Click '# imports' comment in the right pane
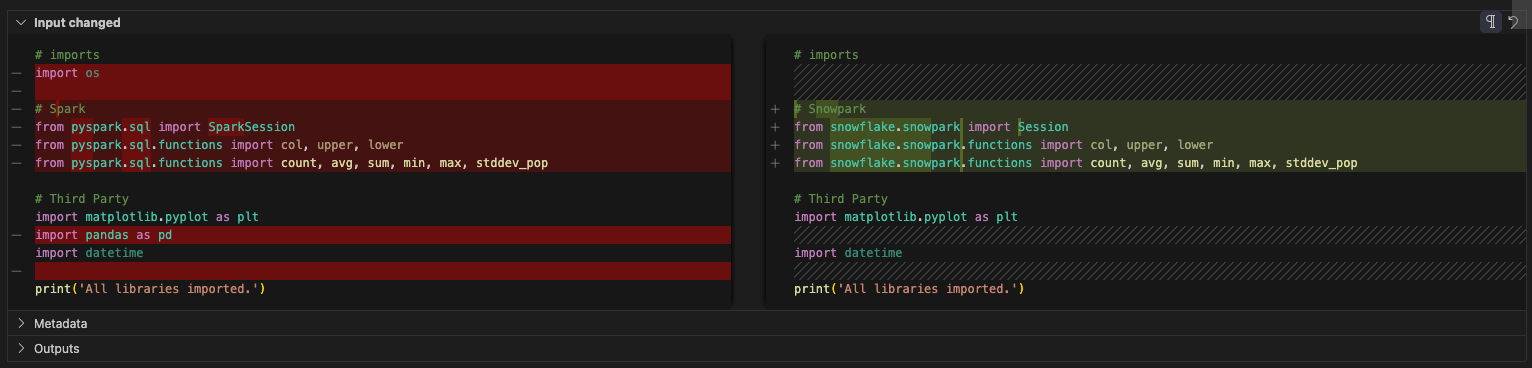Viewport: 1532px width, 368px height. [x=826, y=55]
